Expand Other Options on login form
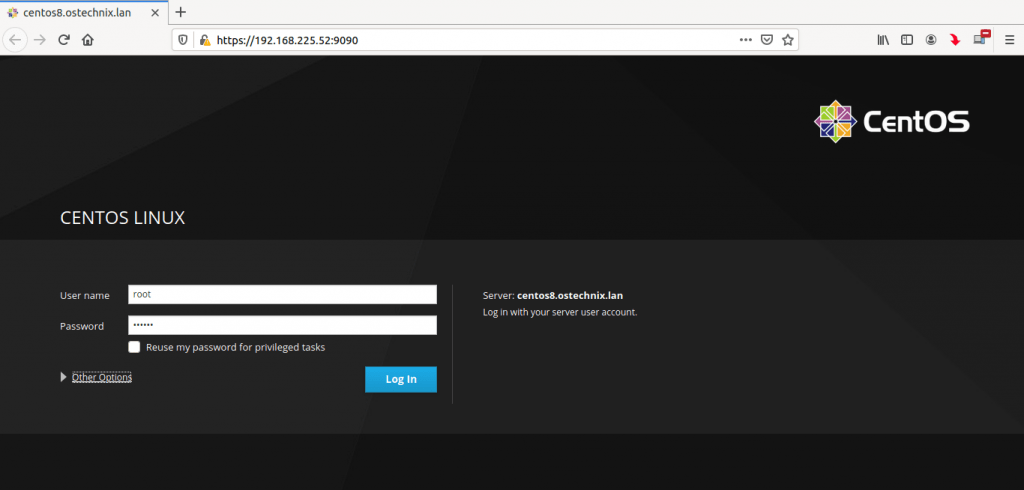Image resolution: width=1024 pixels, height=490 pixels. [x=101, y=377]
